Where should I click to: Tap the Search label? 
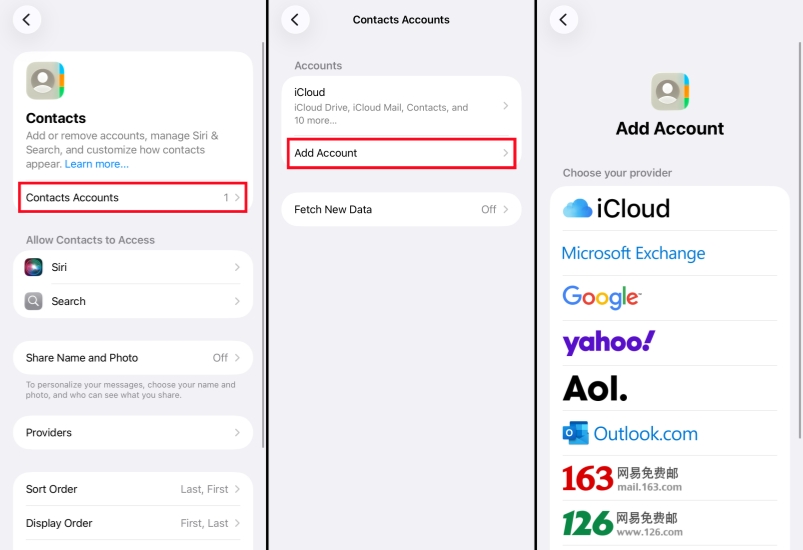[68, 301]
